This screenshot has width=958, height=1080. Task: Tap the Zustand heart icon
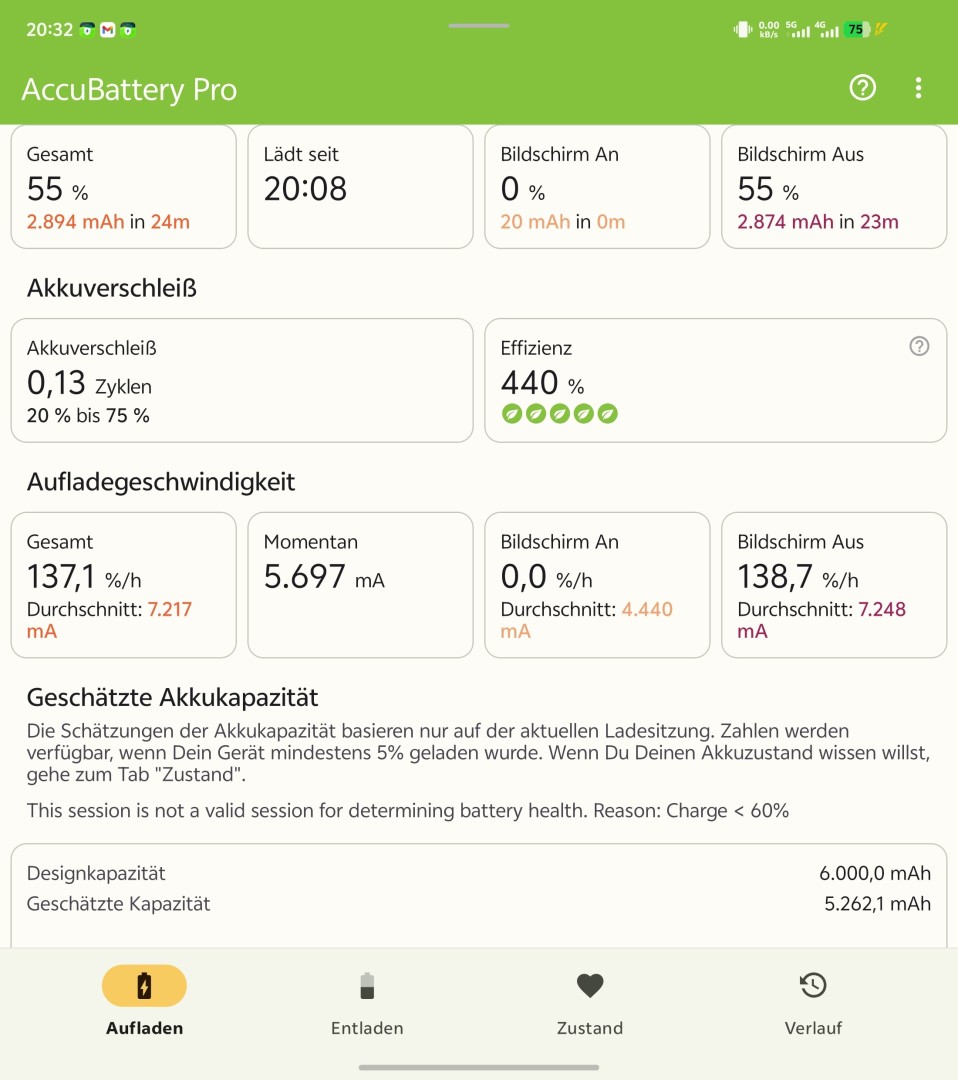point(590,986)
